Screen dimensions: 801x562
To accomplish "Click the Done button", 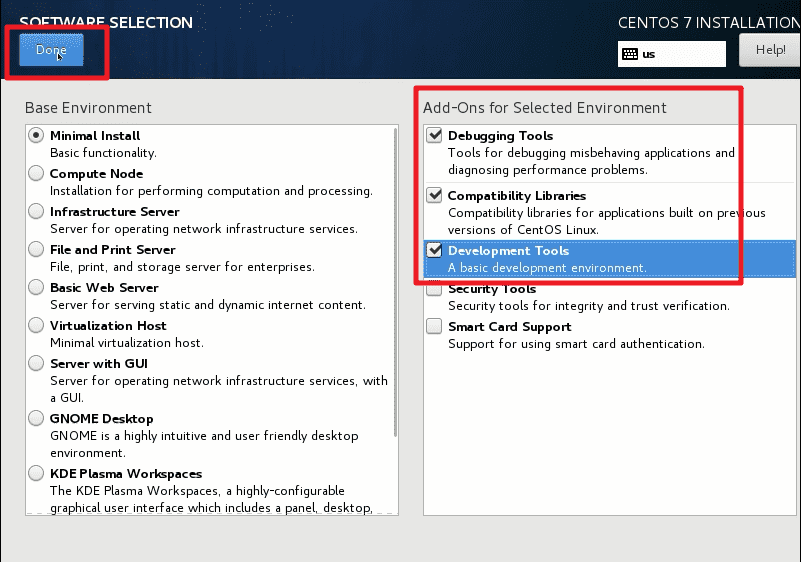I will [x=51, y=50].
